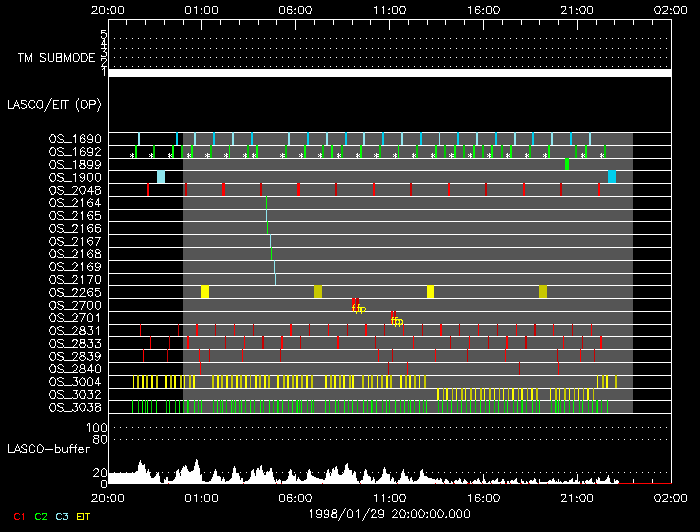
Task: Click the cyan marker in OS_2167 row
Action: (x=271, y=241)
